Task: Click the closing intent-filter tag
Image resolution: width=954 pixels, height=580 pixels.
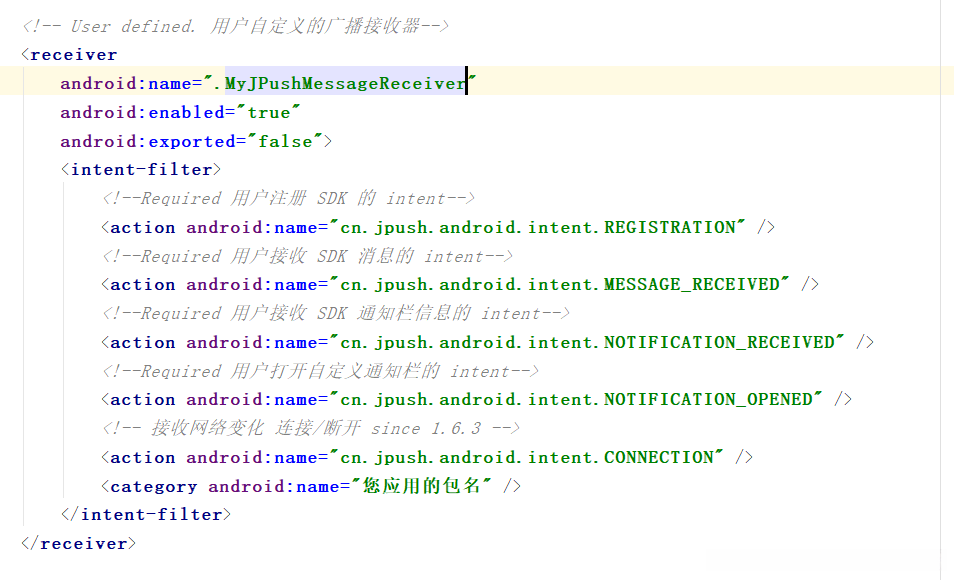Action: click(146, 515)
